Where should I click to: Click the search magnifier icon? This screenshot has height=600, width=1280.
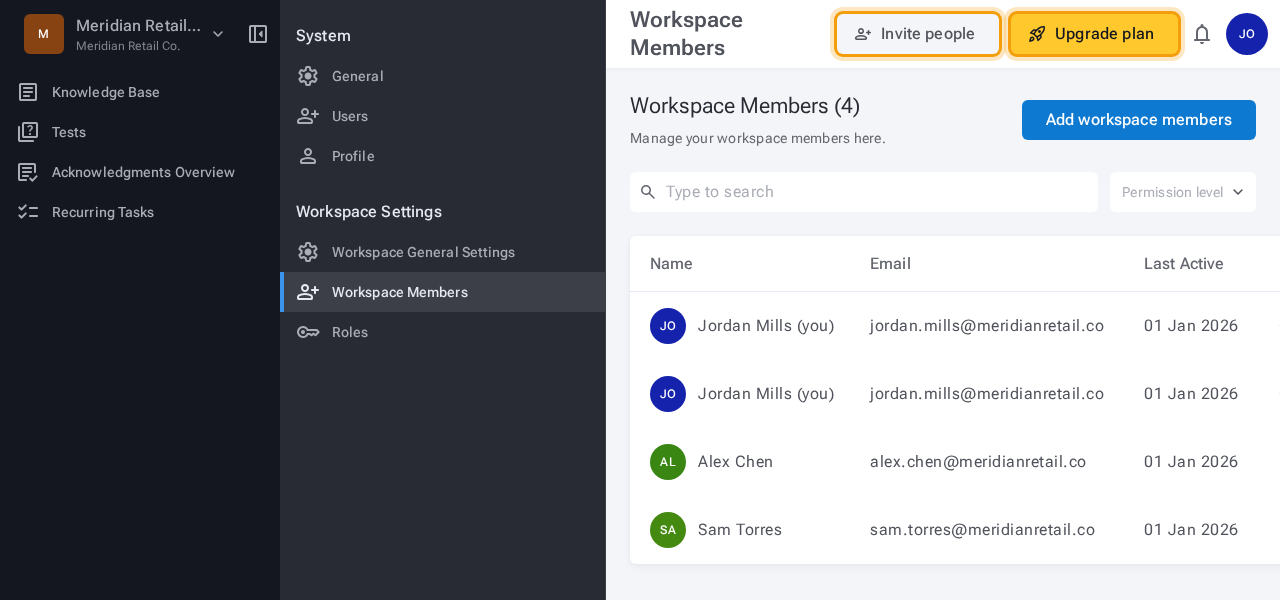(x=648, y=192)
